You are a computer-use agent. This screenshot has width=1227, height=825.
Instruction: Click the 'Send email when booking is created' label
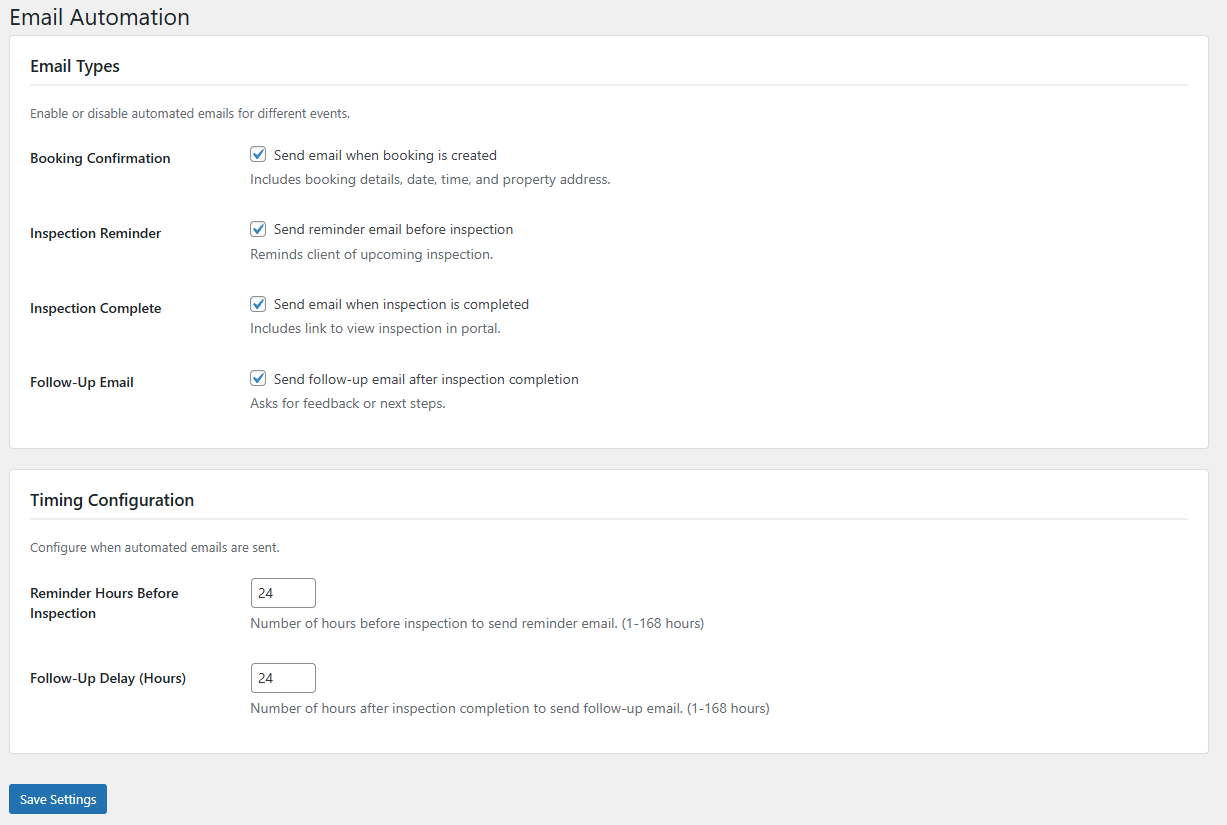385,155
